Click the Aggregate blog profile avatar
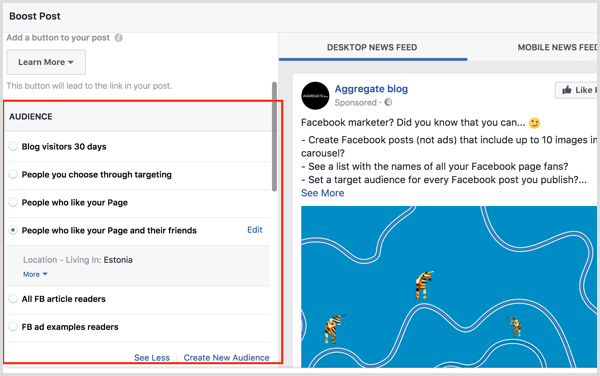Screen dimensions: 600x376 pyautogui.click(x=315, y=96)
